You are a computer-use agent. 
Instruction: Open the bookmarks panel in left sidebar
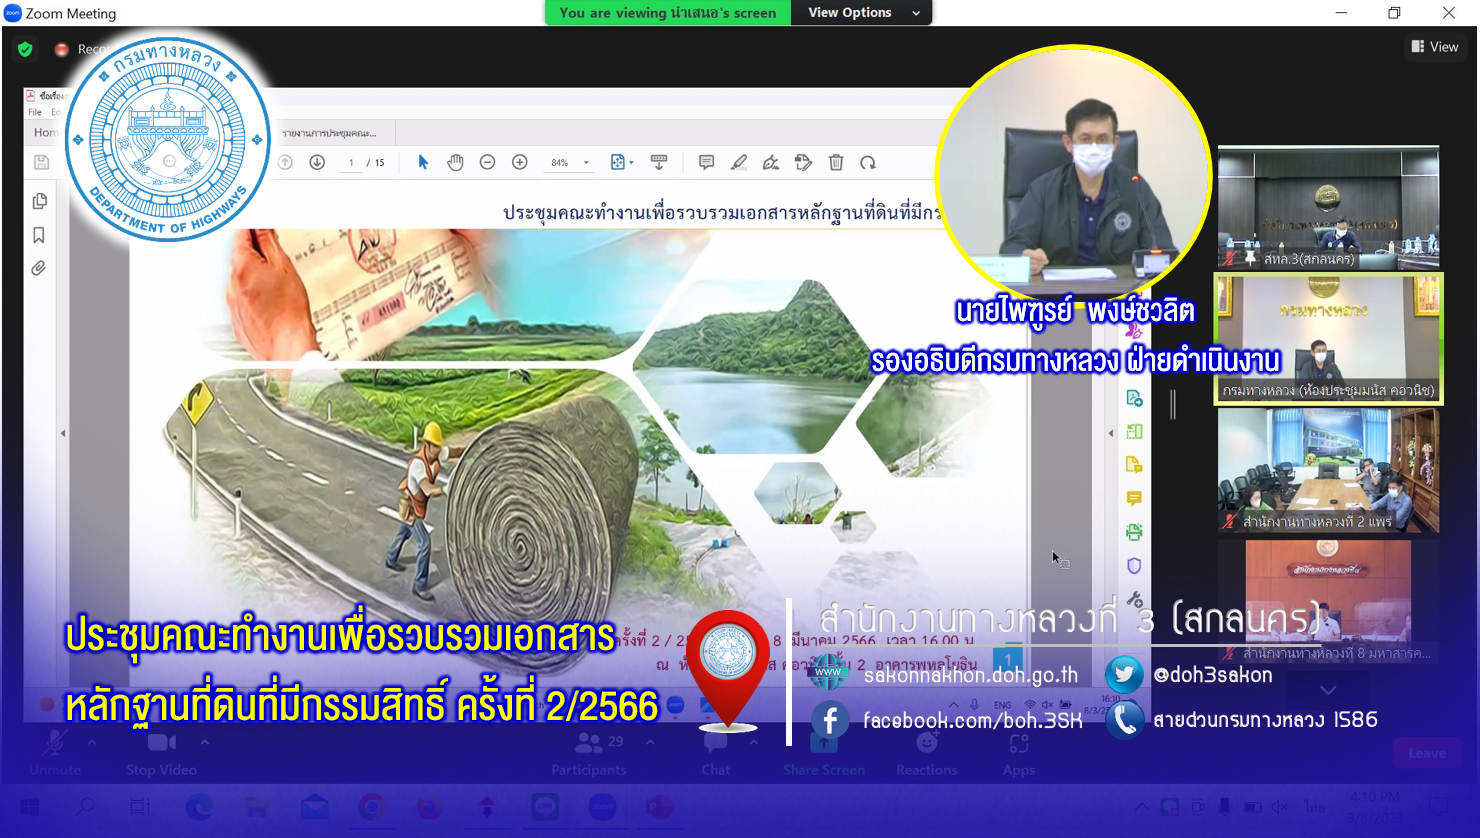[39, 235]
